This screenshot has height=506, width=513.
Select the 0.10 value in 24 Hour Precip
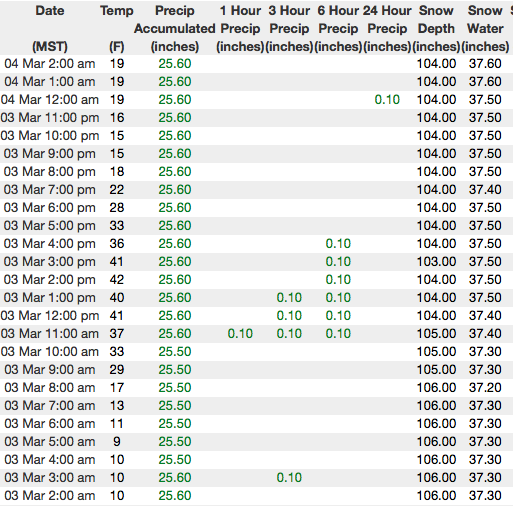point(387,100)
